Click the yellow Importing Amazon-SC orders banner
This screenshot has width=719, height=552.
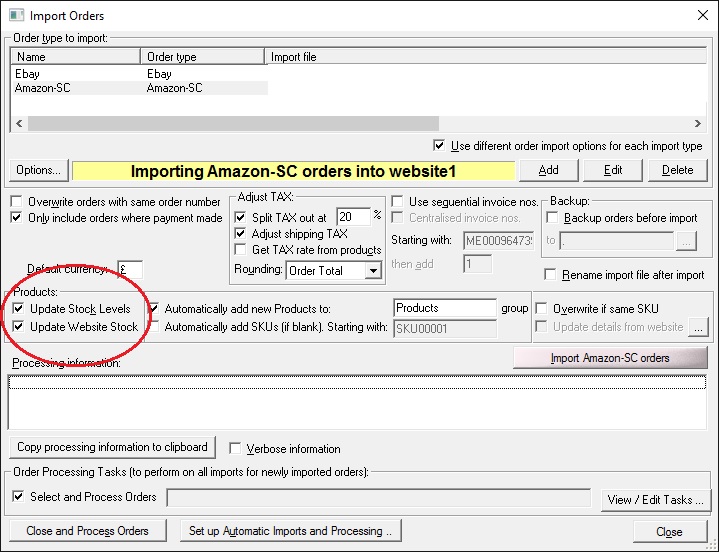coord(293,171)
